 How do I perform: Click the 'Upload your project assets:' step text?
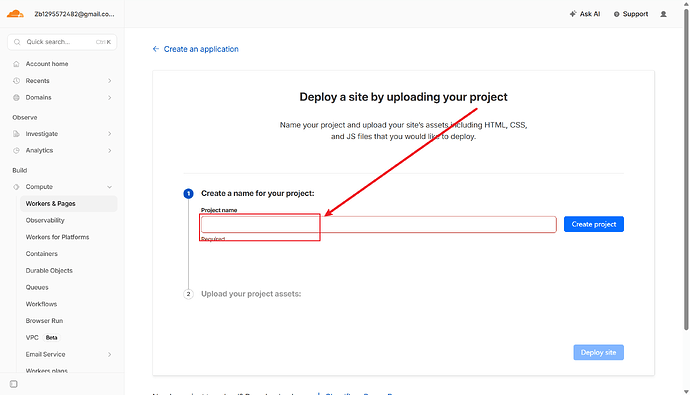(251, 294)
